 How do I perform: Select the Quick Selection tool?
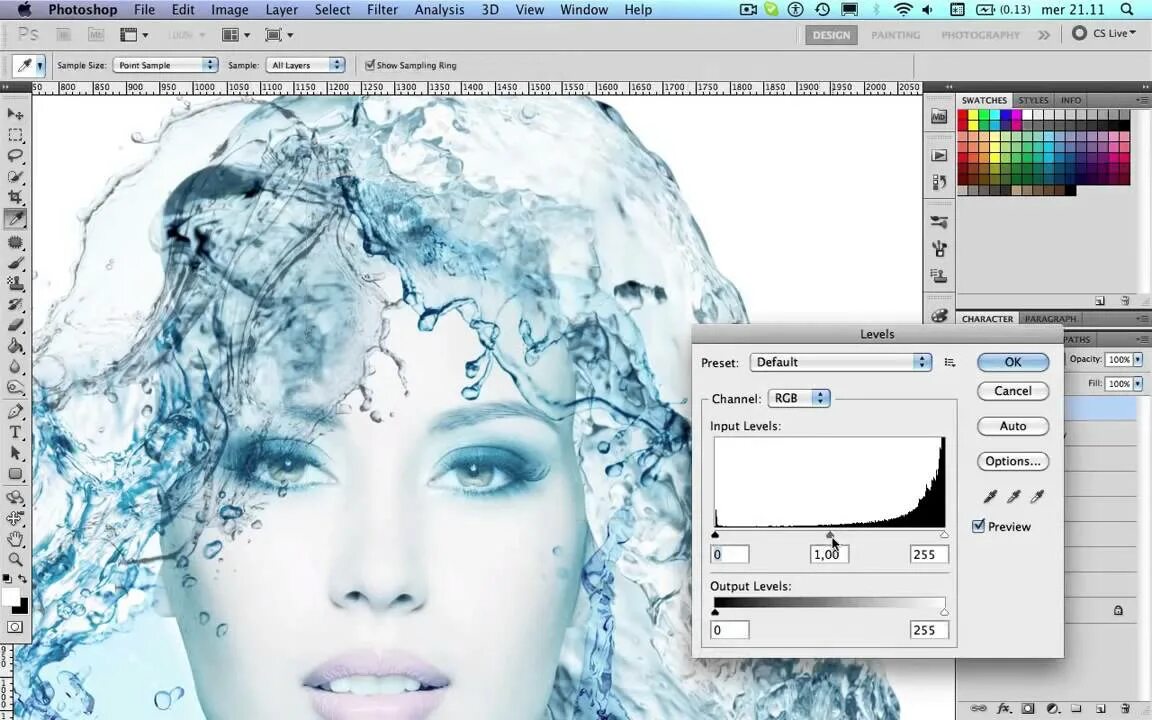[x=15, y=176]
